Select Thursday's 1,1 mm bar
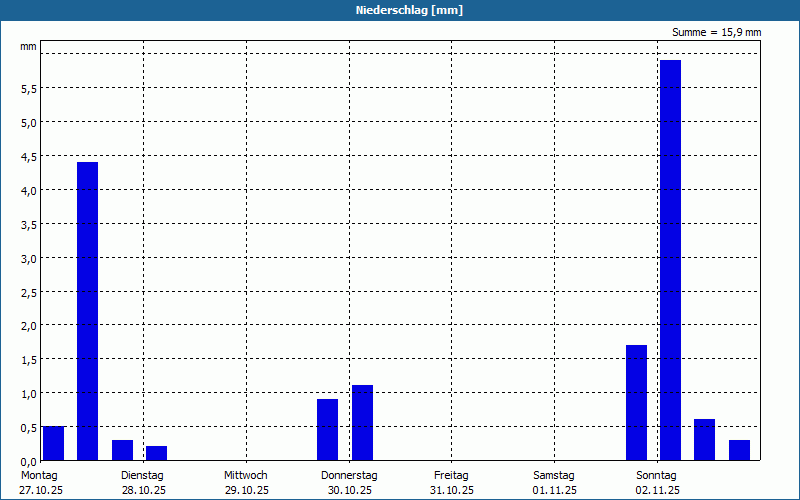Image resolution: width=800 pixels, height=500 pixels. pos(362,422)
